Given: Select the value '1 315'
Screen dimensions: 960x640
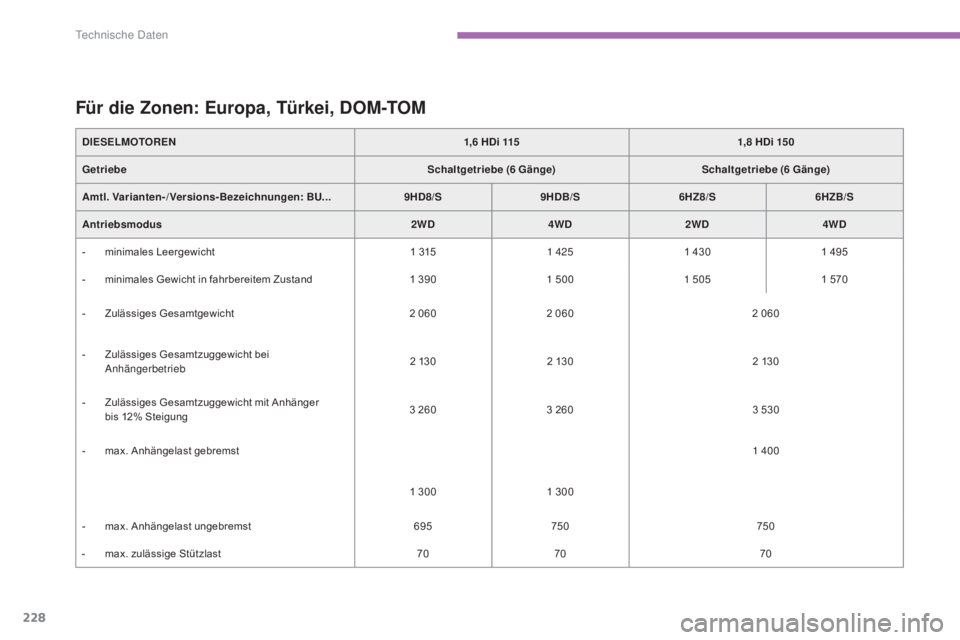Looking at the screenshot, I should coord(423,252).
